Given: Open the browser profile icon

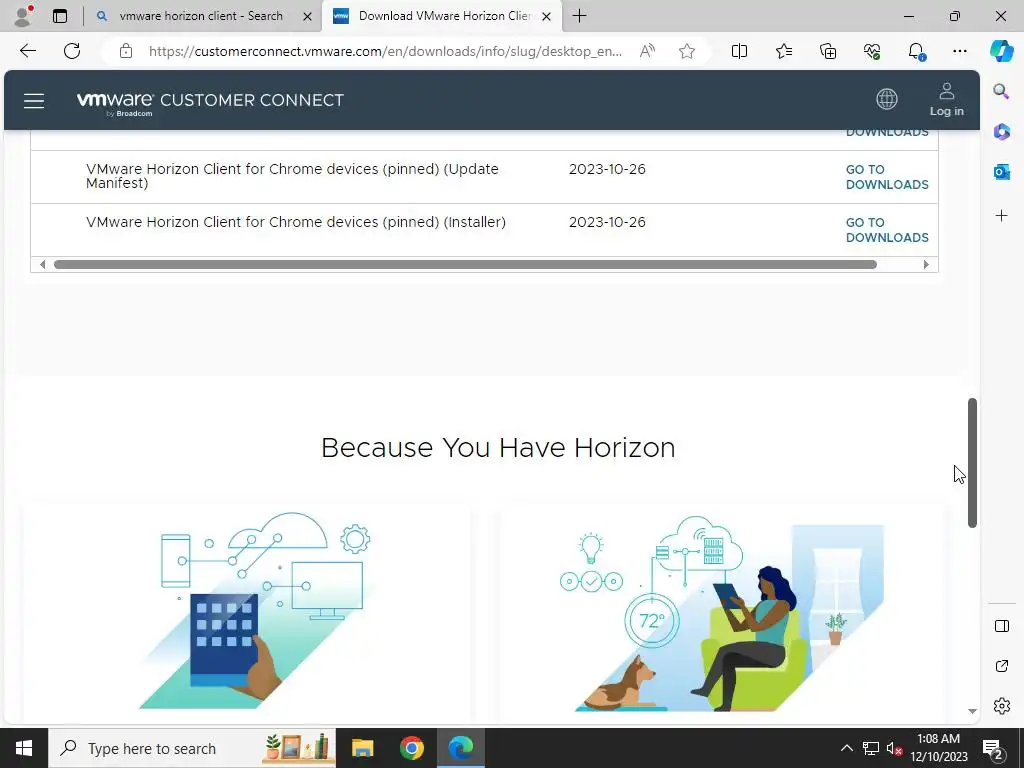Looking at the screenshot, I should tap(24, 16).
